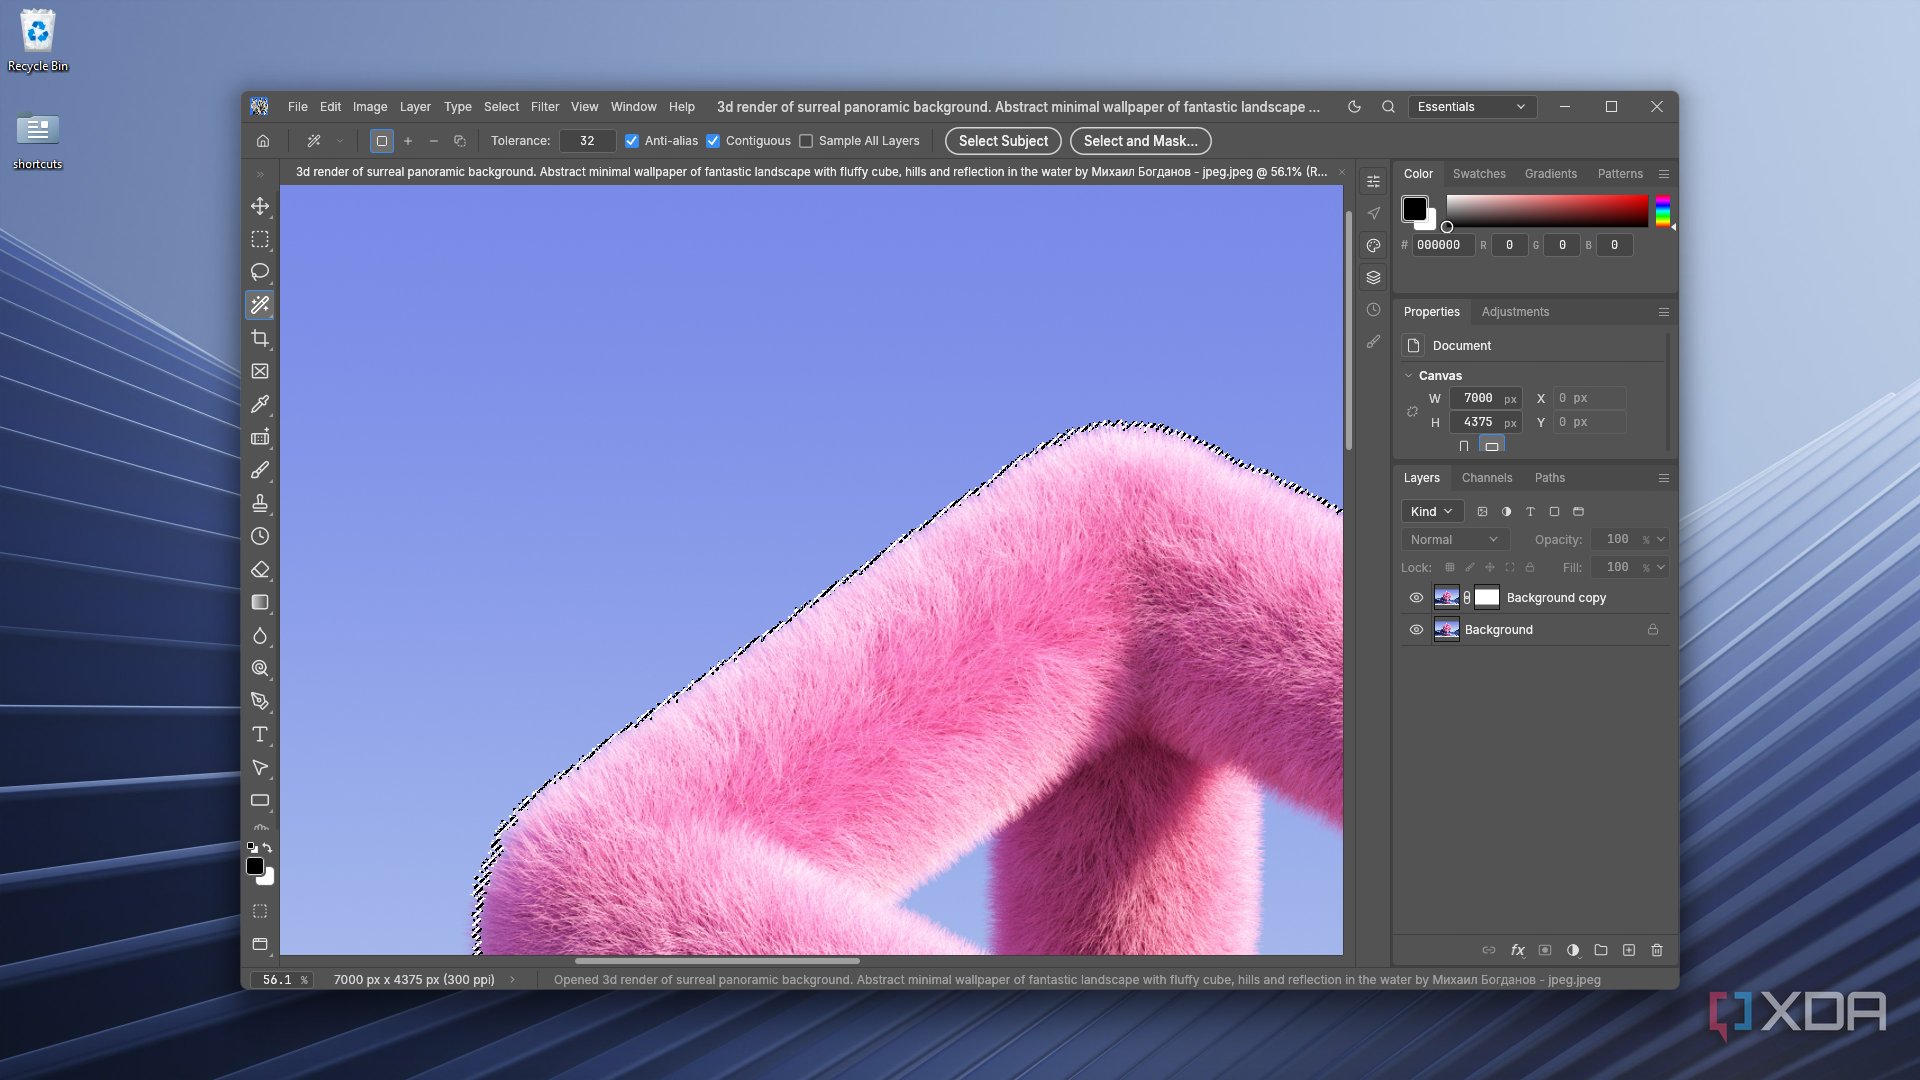Select the Lasso tool
1920x1080 pixels.
tap(260, 272)
